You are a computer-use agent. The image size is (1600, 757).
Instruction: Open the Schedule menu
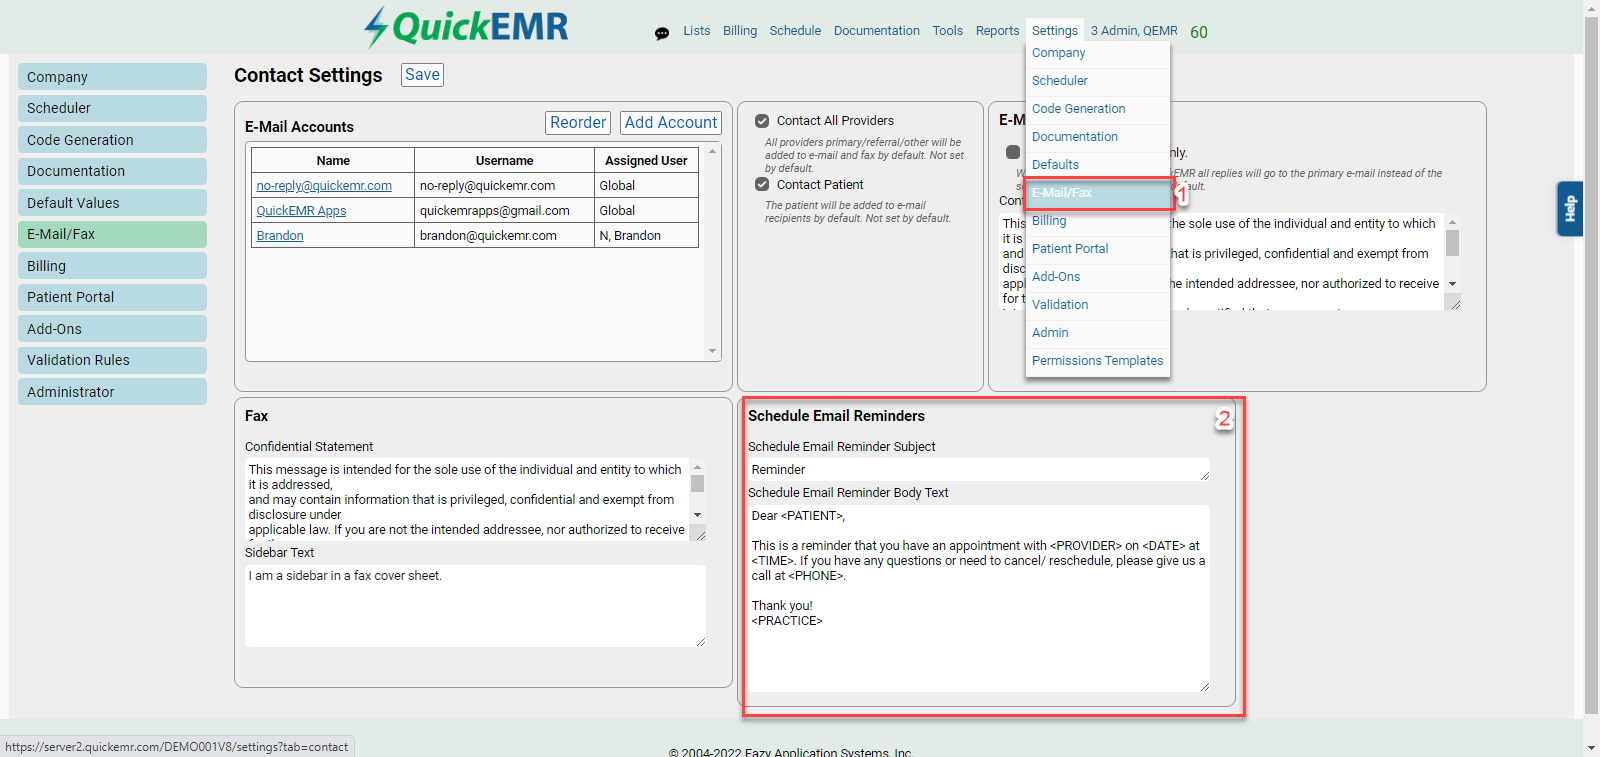click(x=795, y=31)
